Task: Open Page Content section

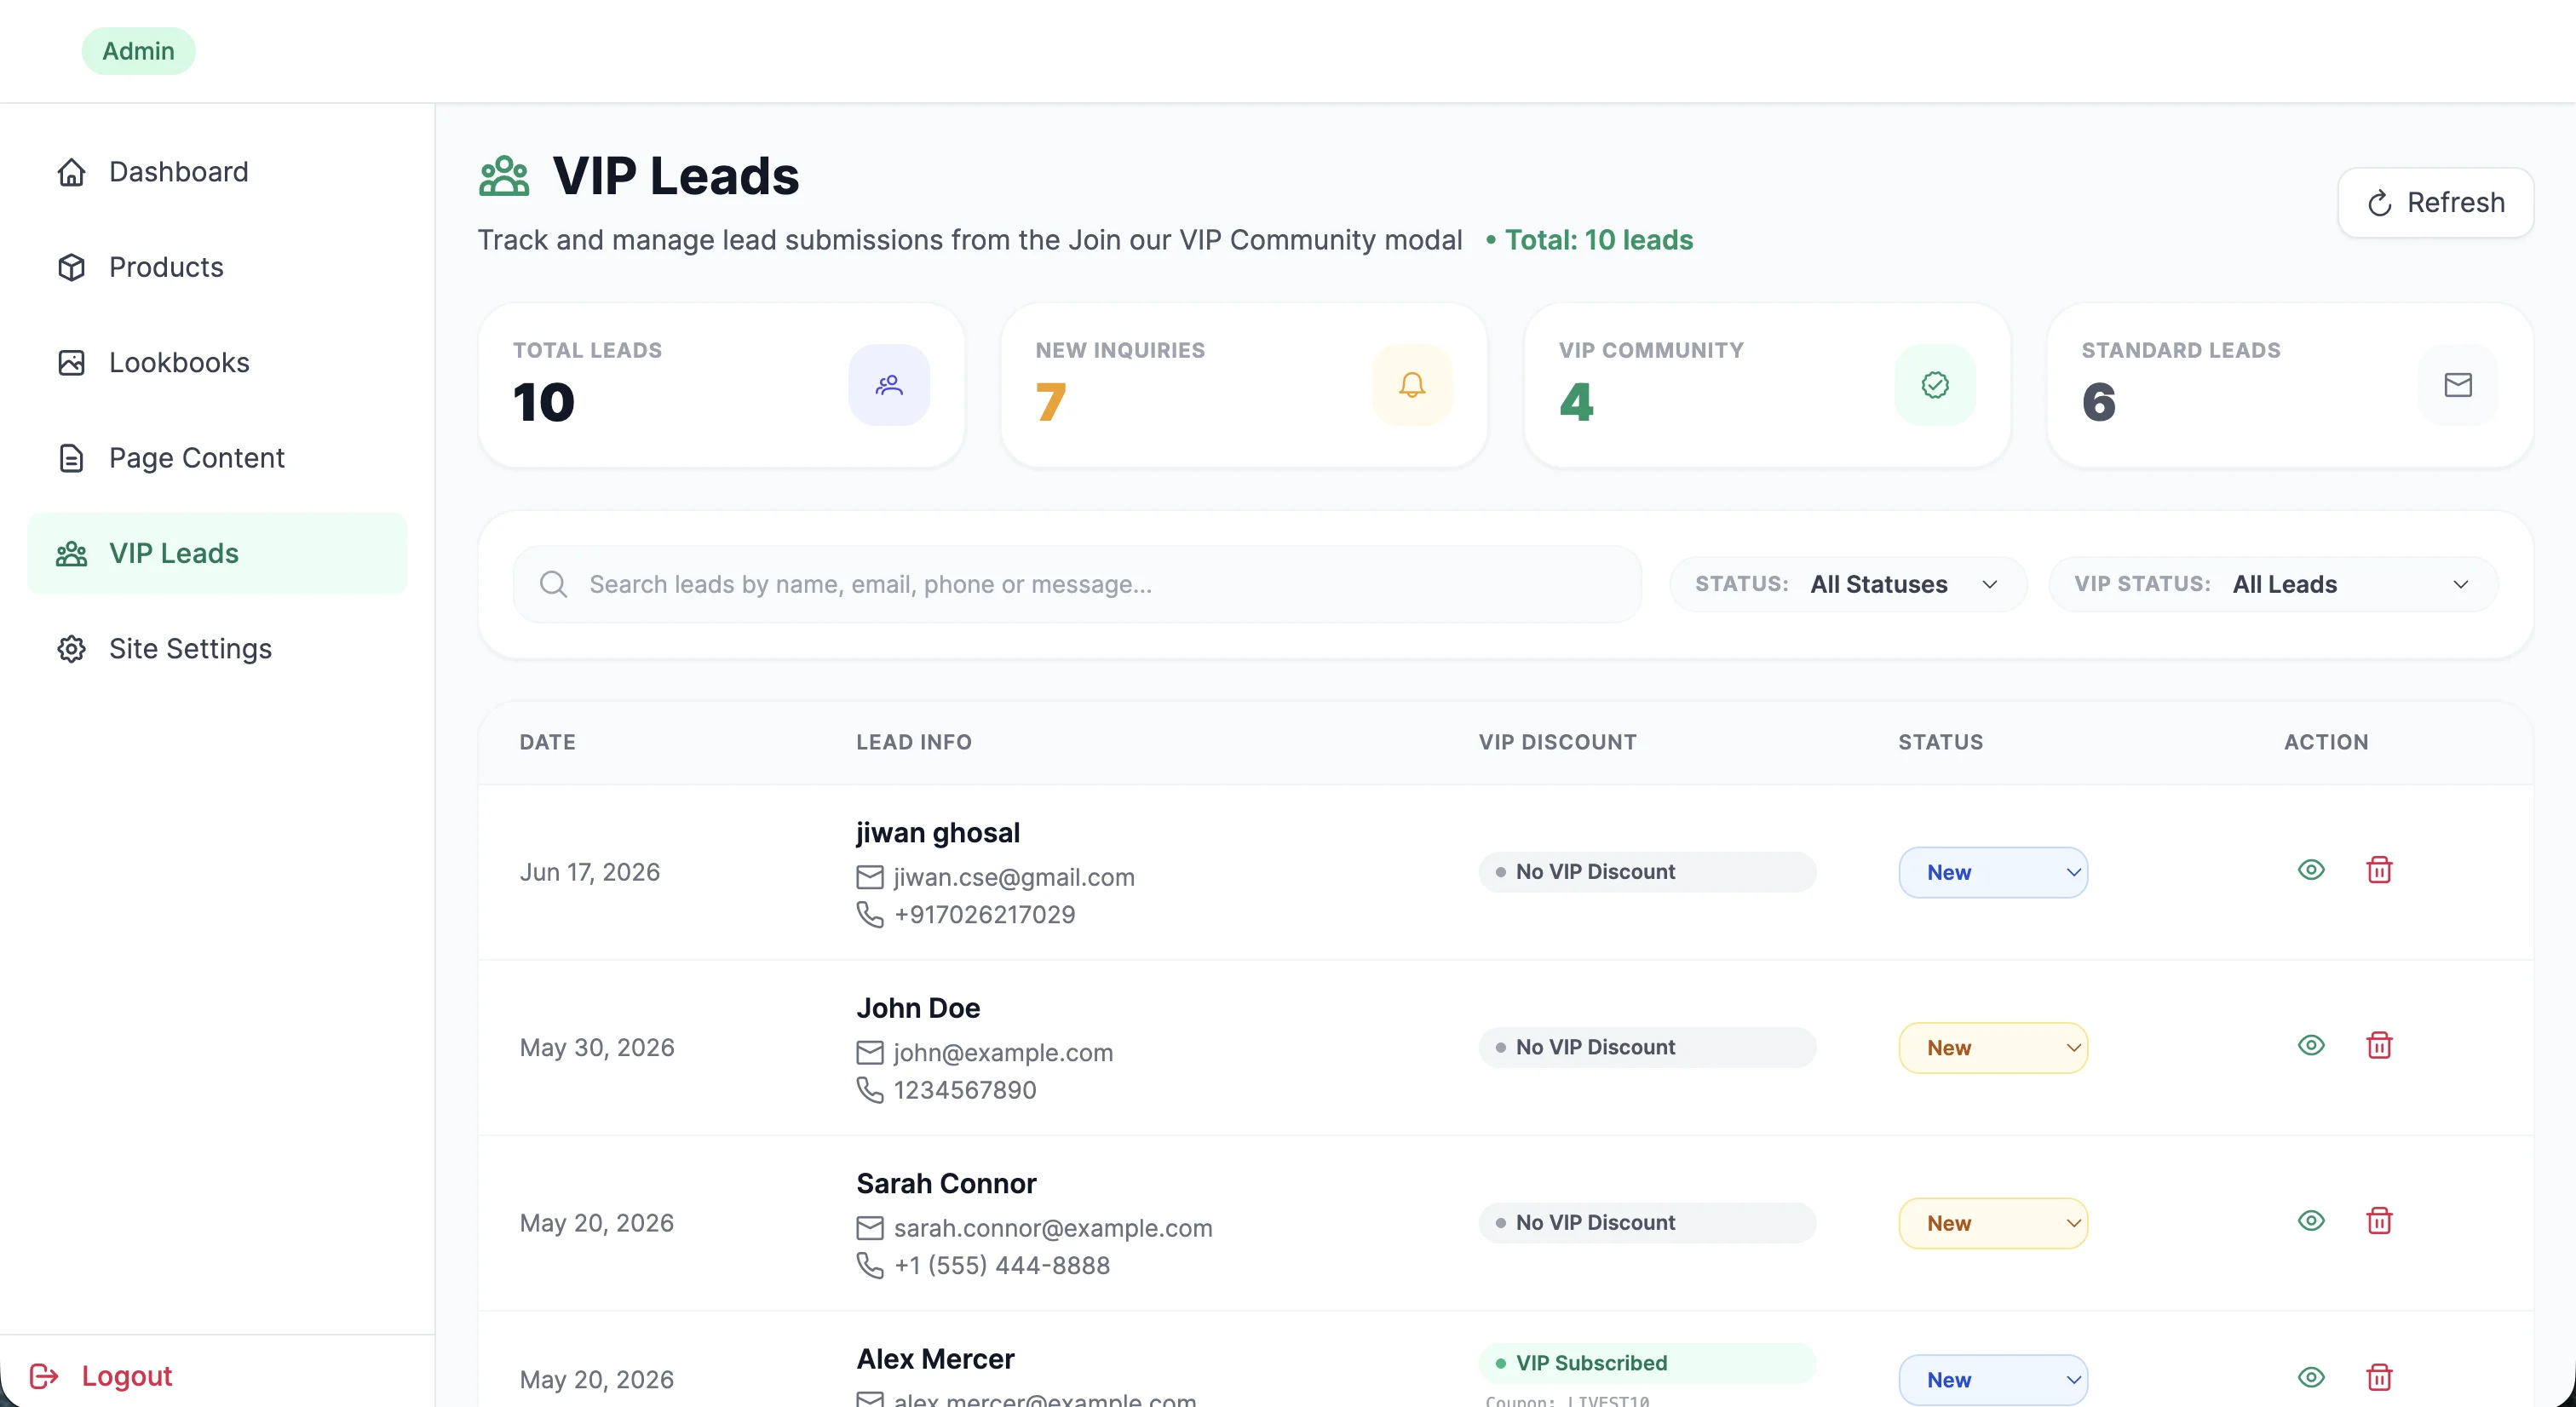Action: (x=217, y=458)
